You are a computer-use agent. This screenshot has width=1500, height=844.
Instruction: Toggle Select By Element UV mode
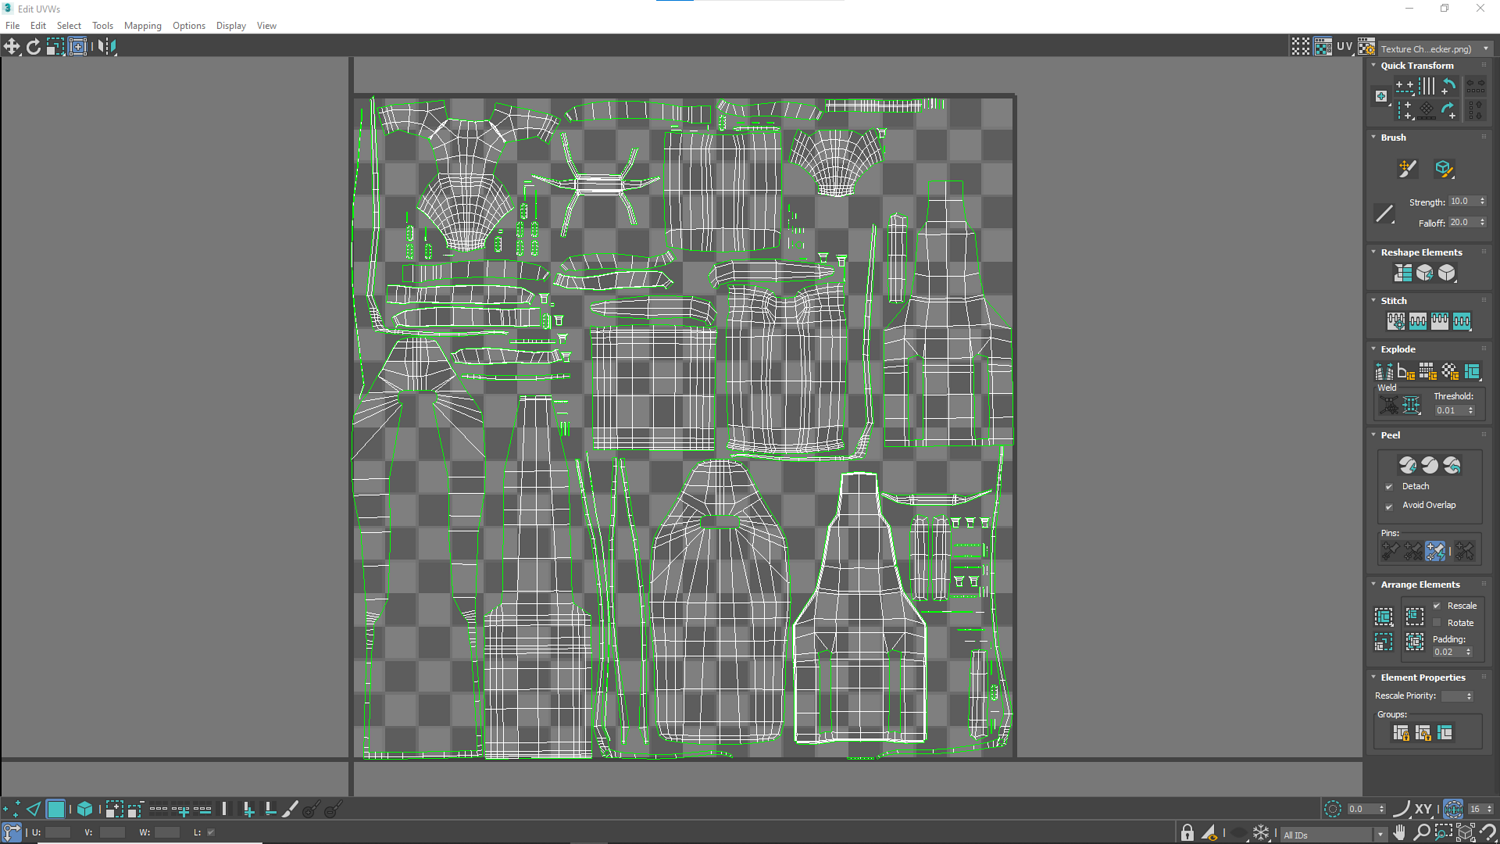point(85,809)
